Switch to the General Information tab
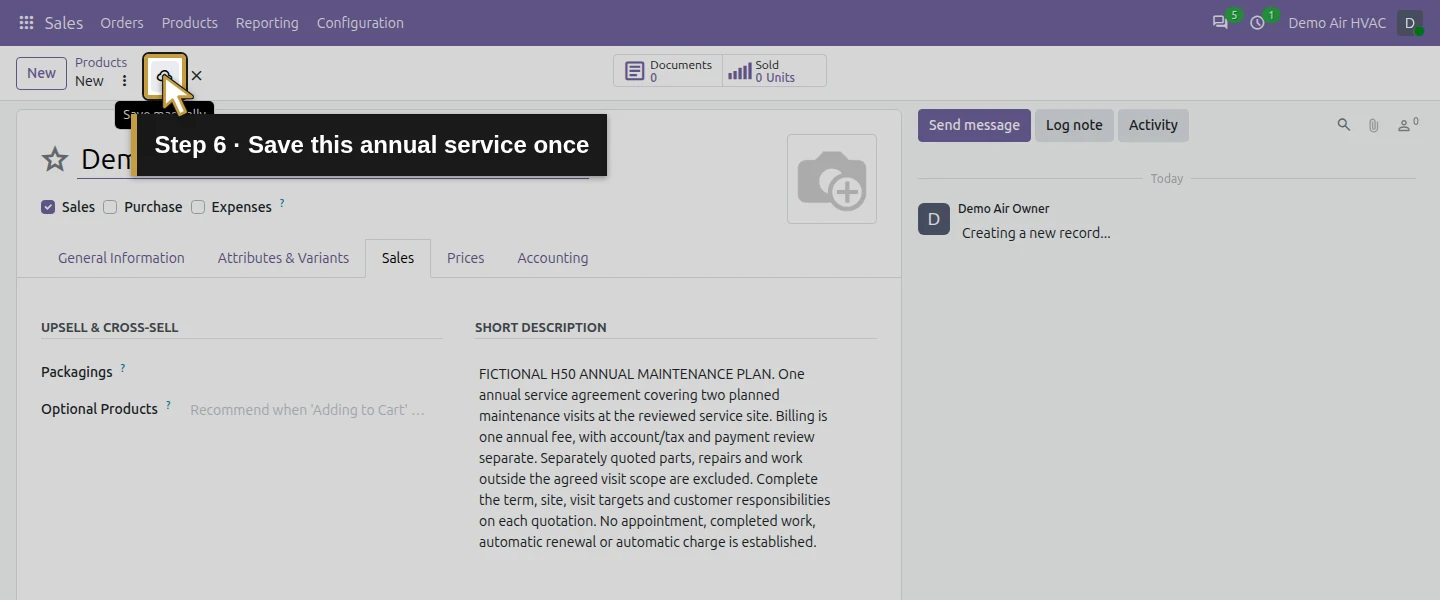The width and height of the screenshot is (1440, 600). (x=121, y=258)
